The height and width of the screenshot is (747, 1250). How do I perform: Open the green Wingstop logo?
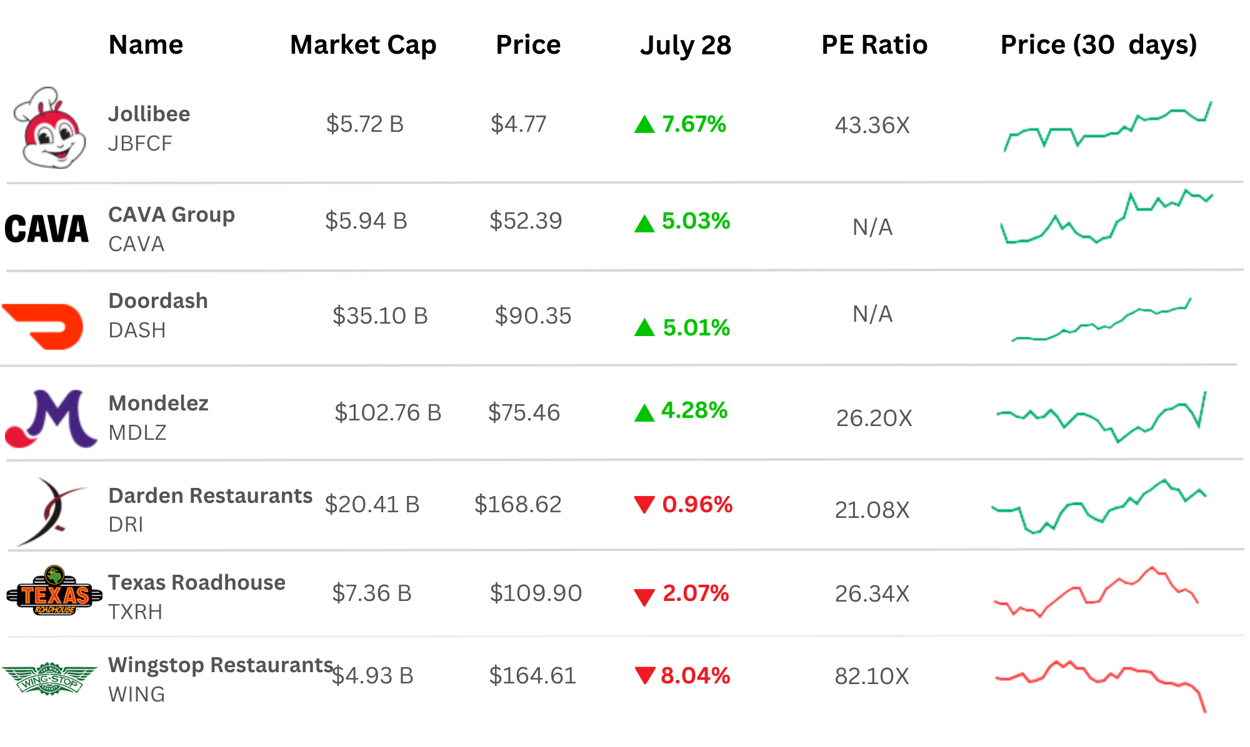[x=48, y=677]
